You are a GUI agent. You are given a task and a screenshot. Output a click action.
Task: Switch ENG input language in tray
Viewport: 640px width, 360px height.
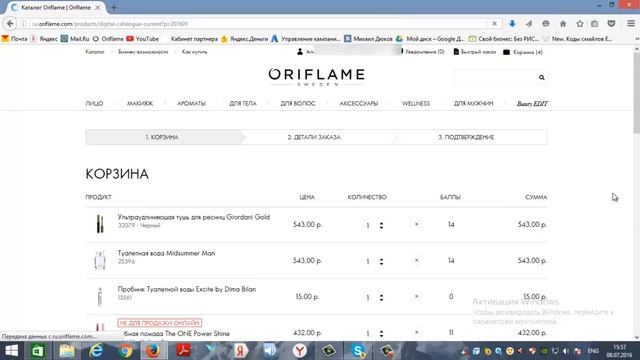[x=593, y=351]
